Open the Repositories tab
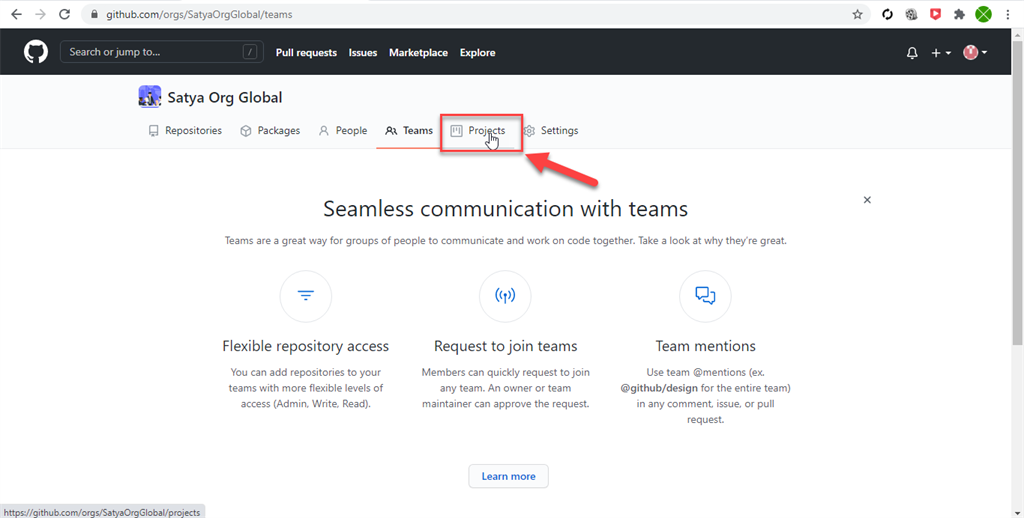The height and width of the screenshot is (518, 1024). click(185, 131)
